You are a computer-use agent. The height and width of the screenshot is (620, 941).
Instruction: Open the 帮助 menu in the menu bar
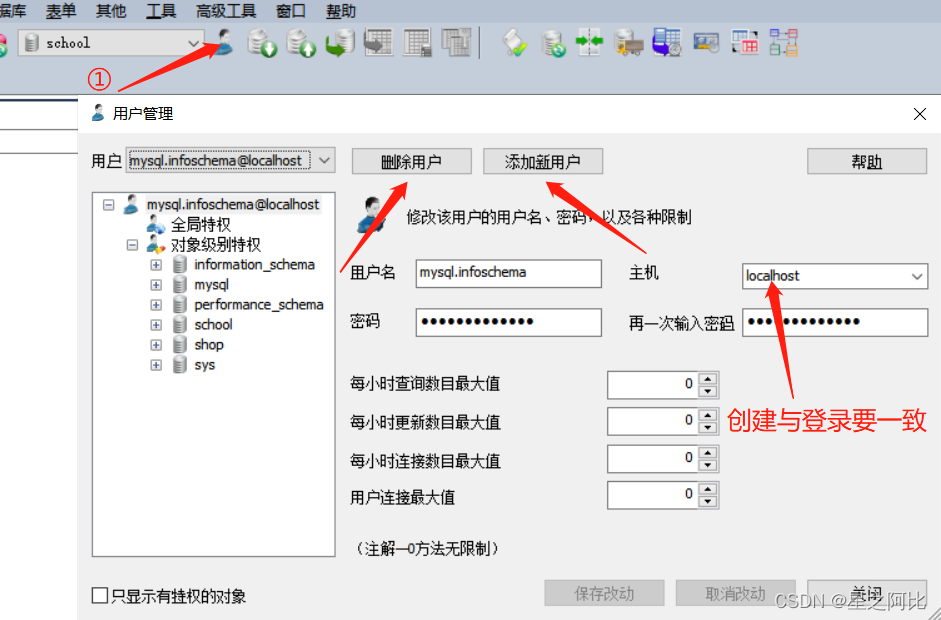coord(341,11)
